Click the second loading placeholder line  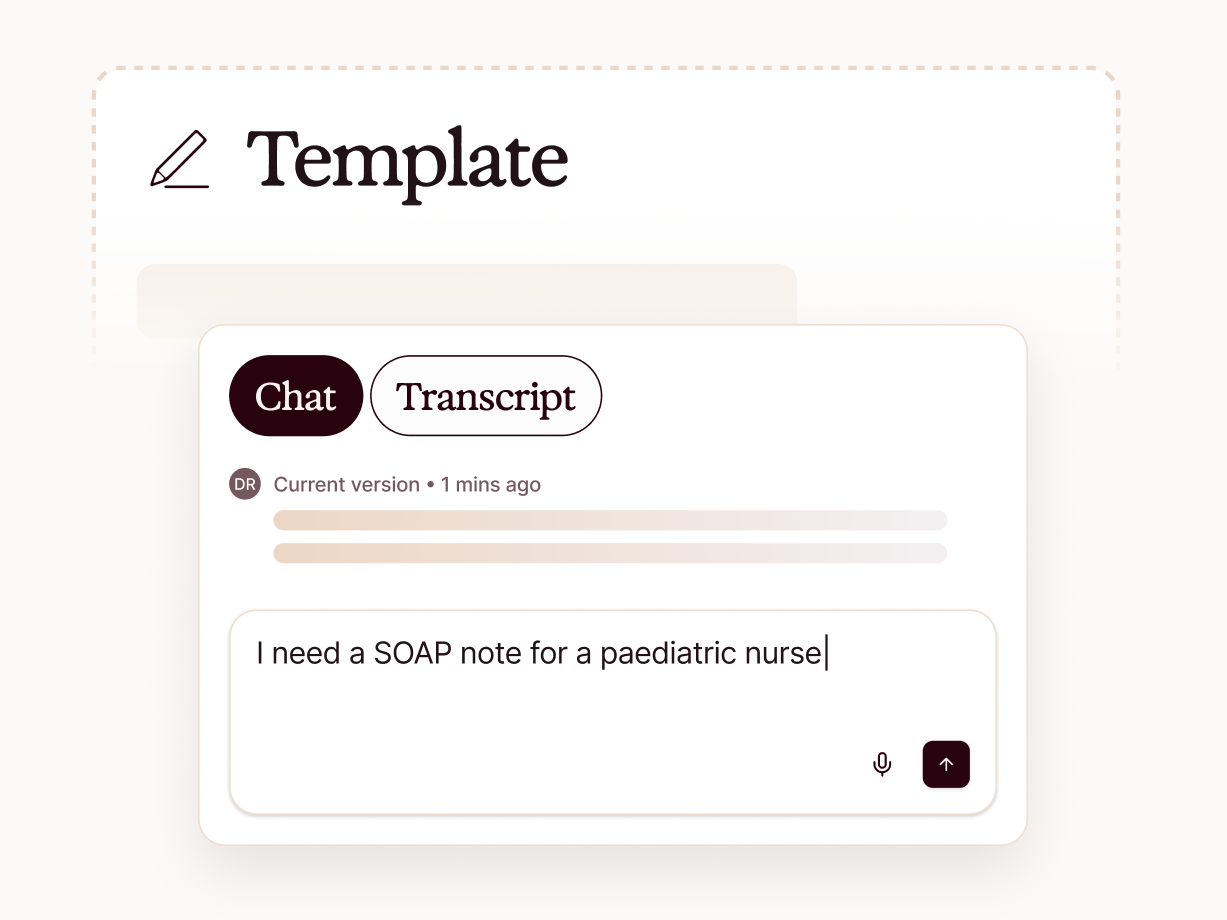pos(610,553)
